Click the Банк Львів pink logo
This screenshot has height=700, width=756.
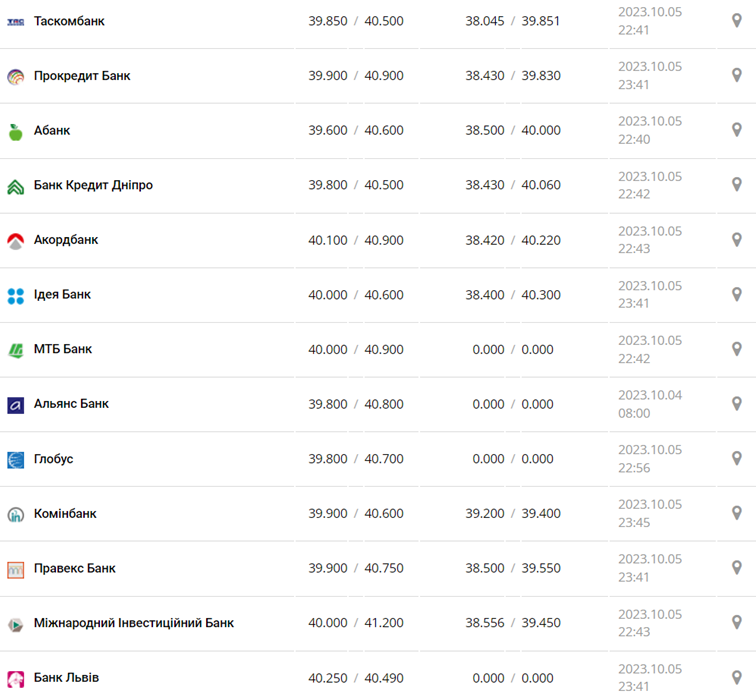(x=16, y=679)
